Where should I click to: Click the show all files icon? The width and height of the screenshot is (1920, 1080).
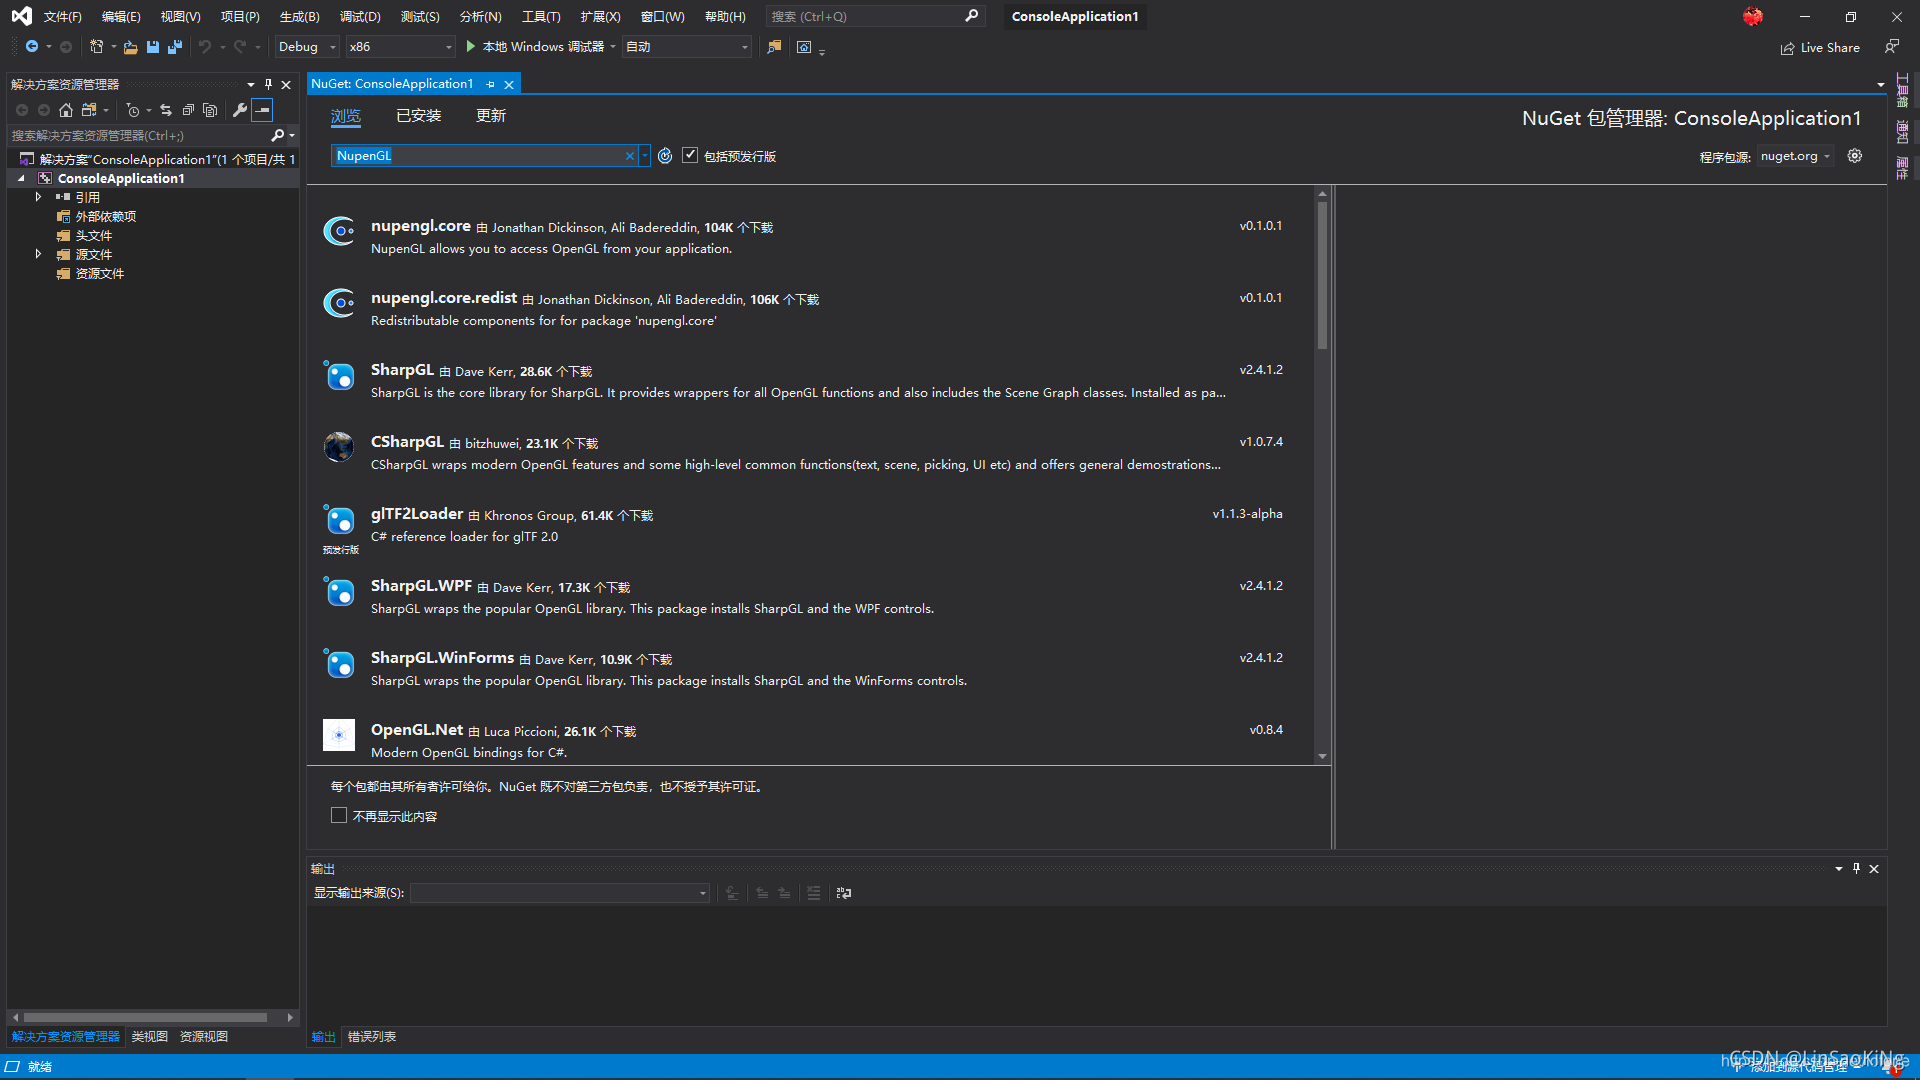210,110
